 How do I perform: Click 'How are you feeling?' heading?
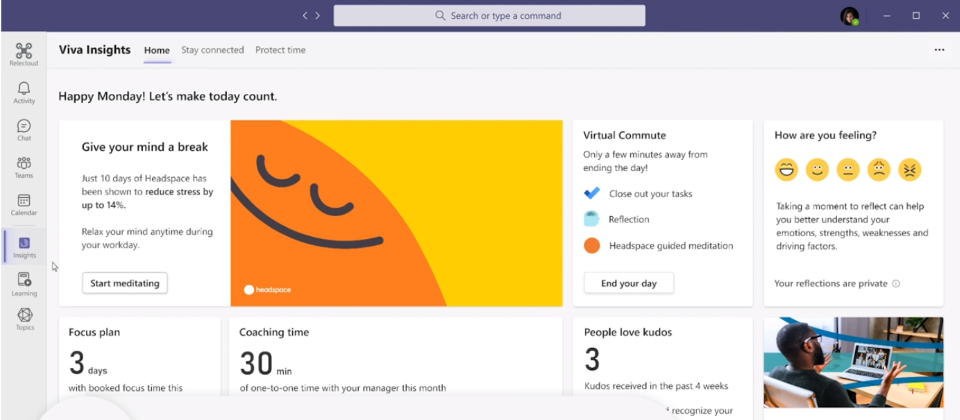point(825,135)
